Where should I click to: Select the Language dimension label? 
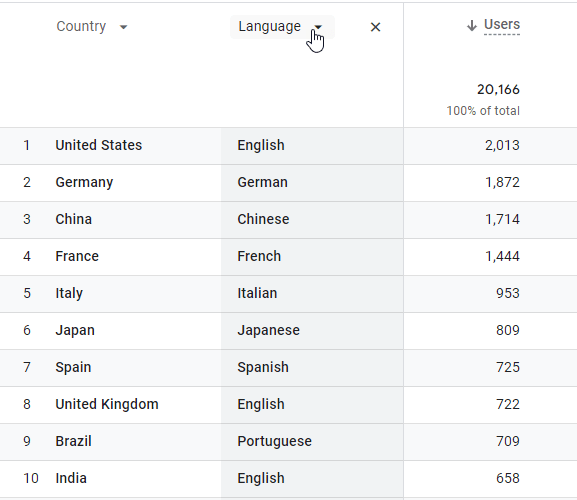tap(269, 26)
